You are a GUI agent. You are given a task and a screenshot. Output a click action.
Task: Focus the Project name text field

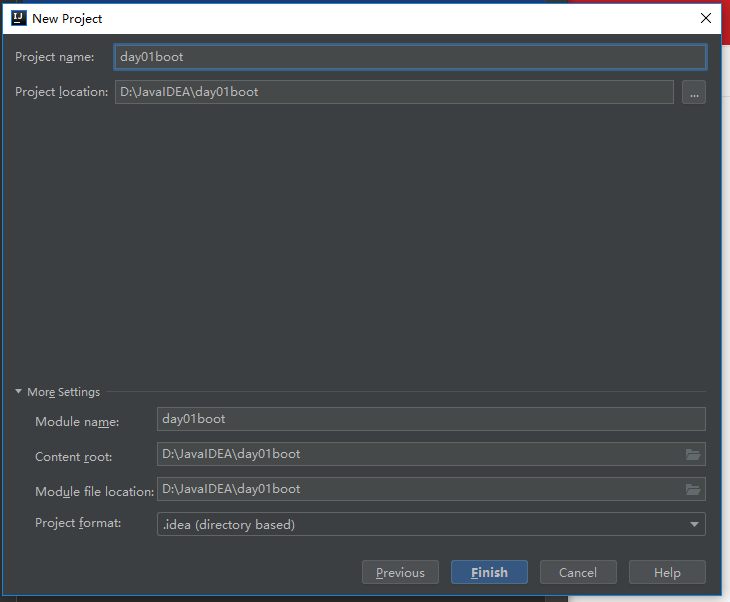tap(410, 57)
